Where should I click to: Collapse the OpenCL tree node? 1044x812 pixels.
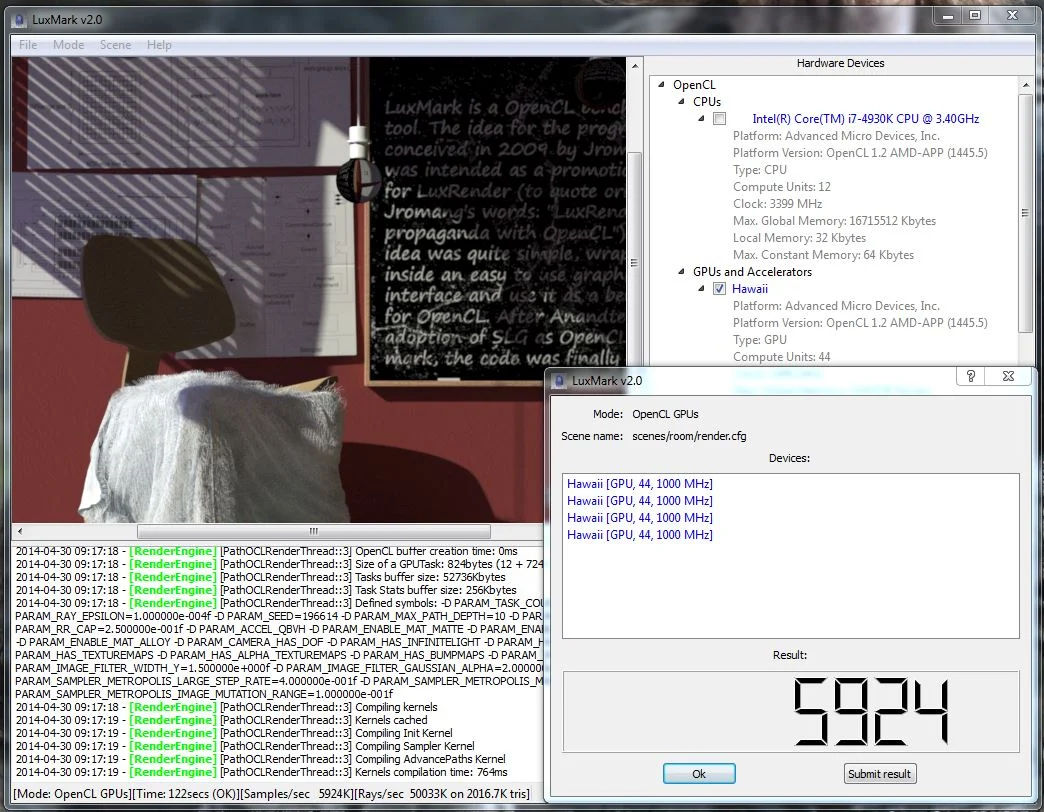tap(661, 85)
